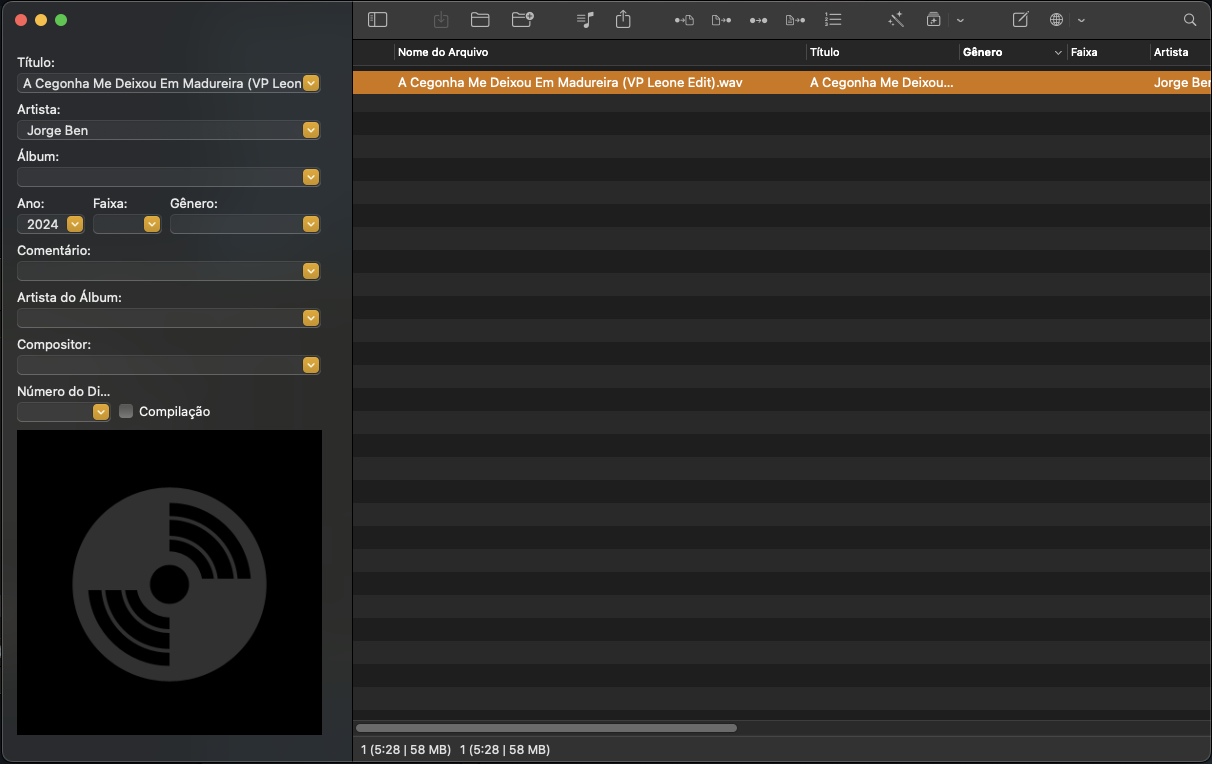
Task: Toggle the sidebar panel icon
Action: (x=377, y=19)
